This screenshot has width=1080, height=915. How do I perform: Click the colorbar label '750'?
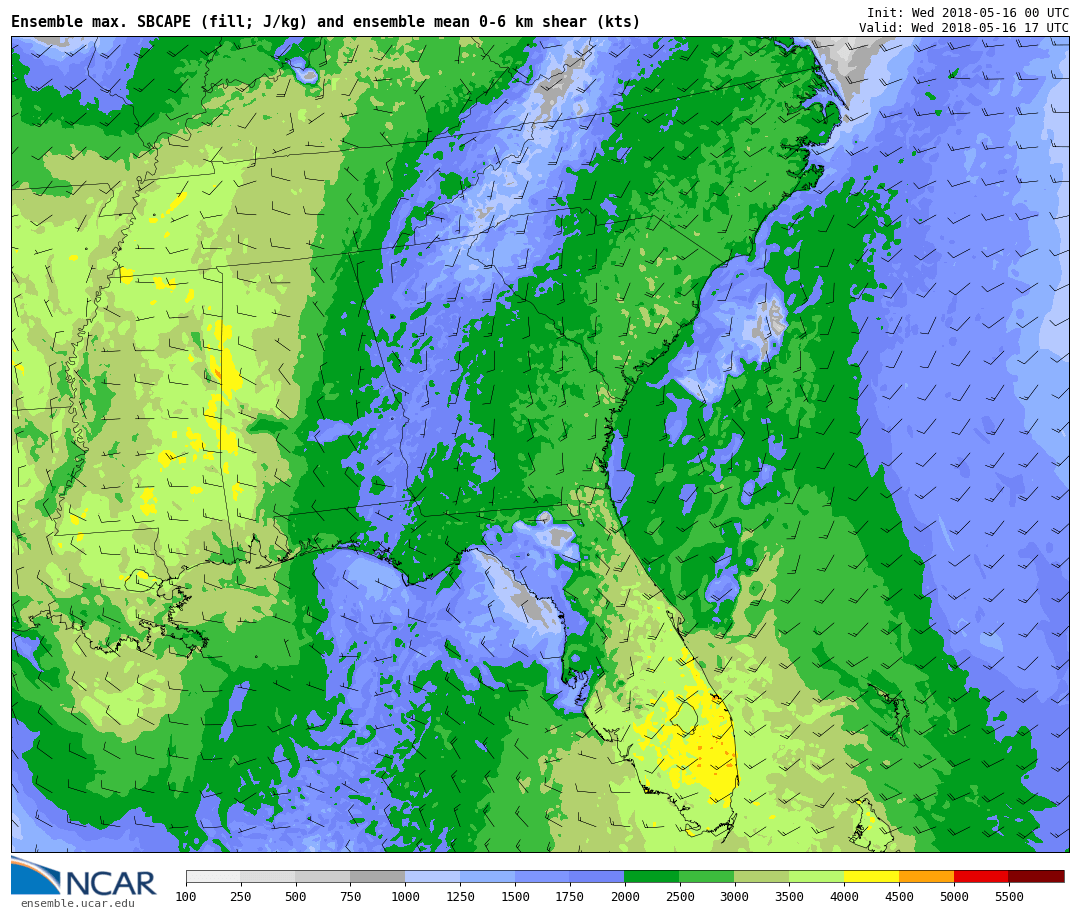(x=351, y=896)
